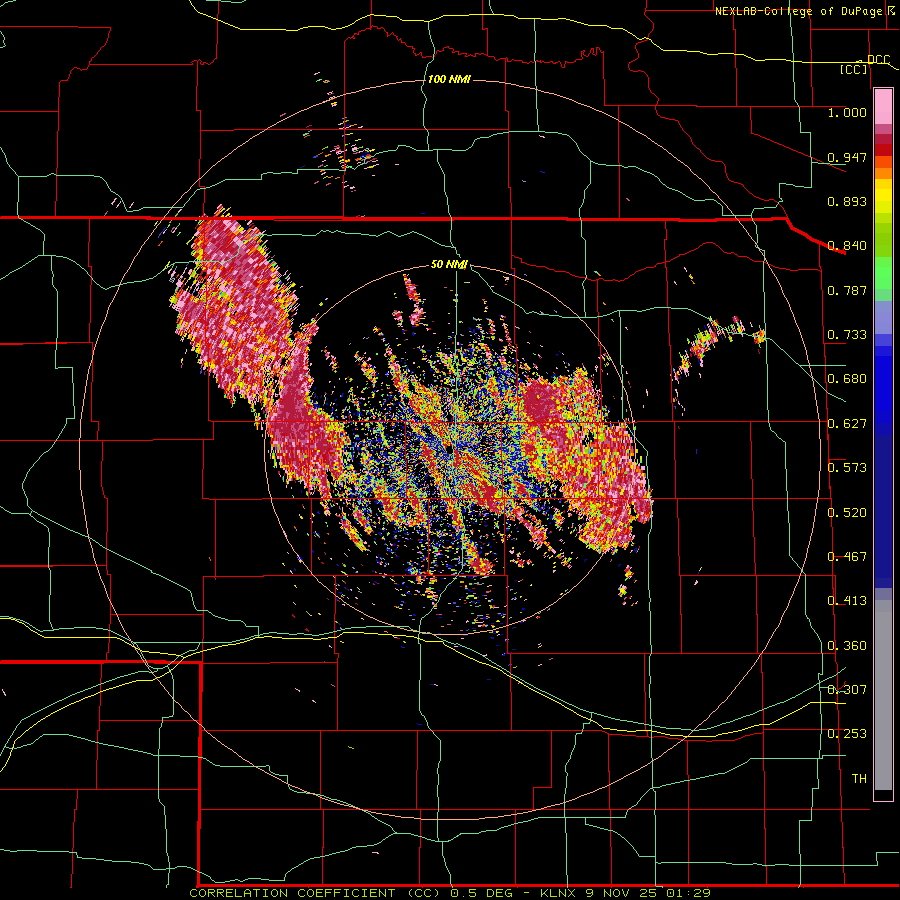Click the 0.360 legend value
Image resolution: width=900 pixels, height=900 pixels.
tap(847, 646)
